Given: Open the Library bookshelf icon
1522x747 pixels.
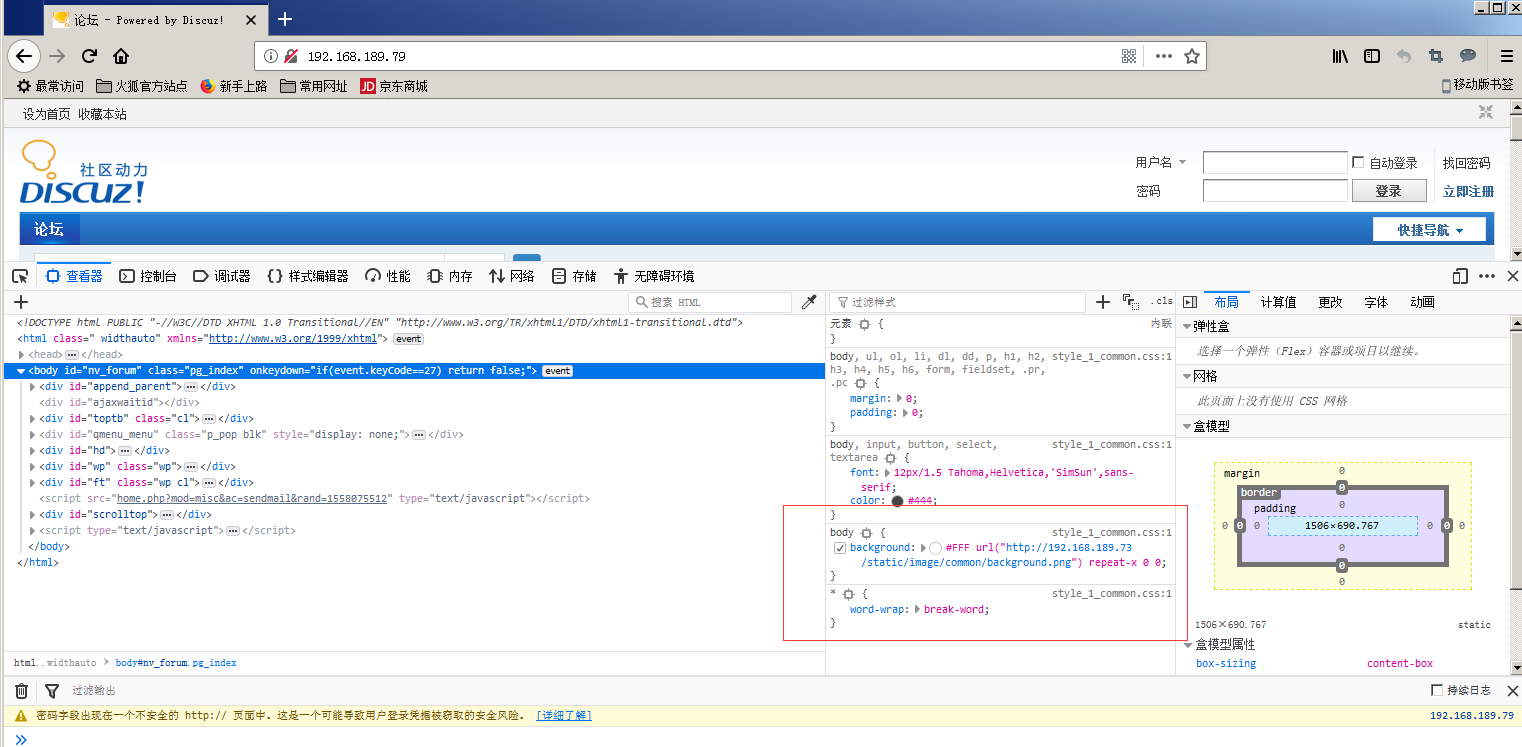Looking at the screenshot, I should (1340, 56).
